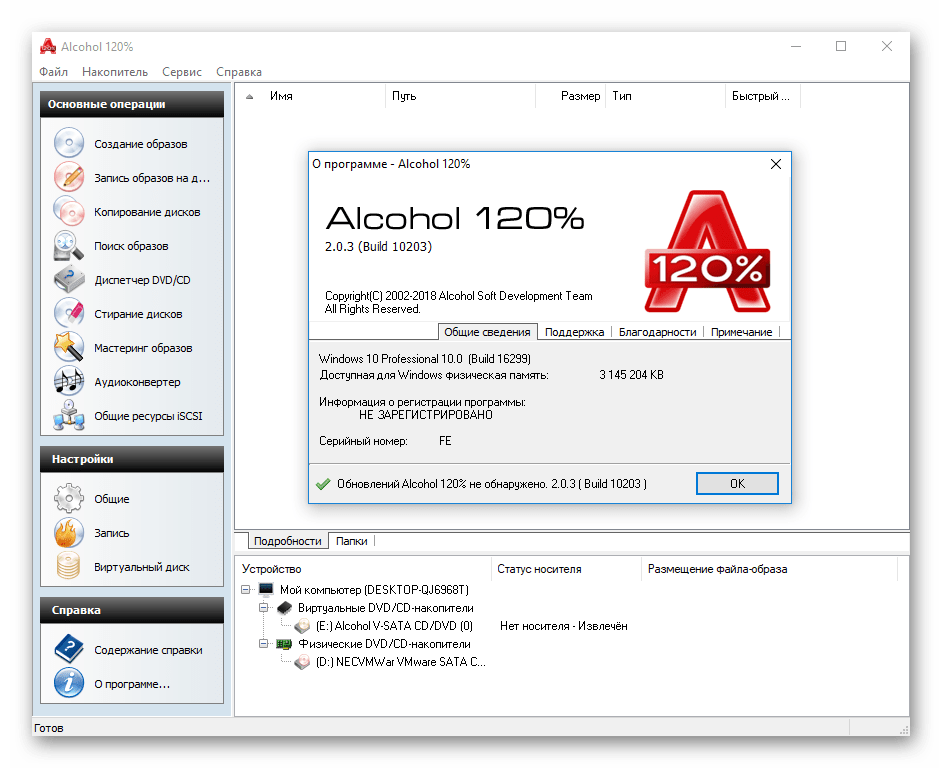Open Создание образов operation
The width and height of the screenshot is (942, 768).
[141, 144]
